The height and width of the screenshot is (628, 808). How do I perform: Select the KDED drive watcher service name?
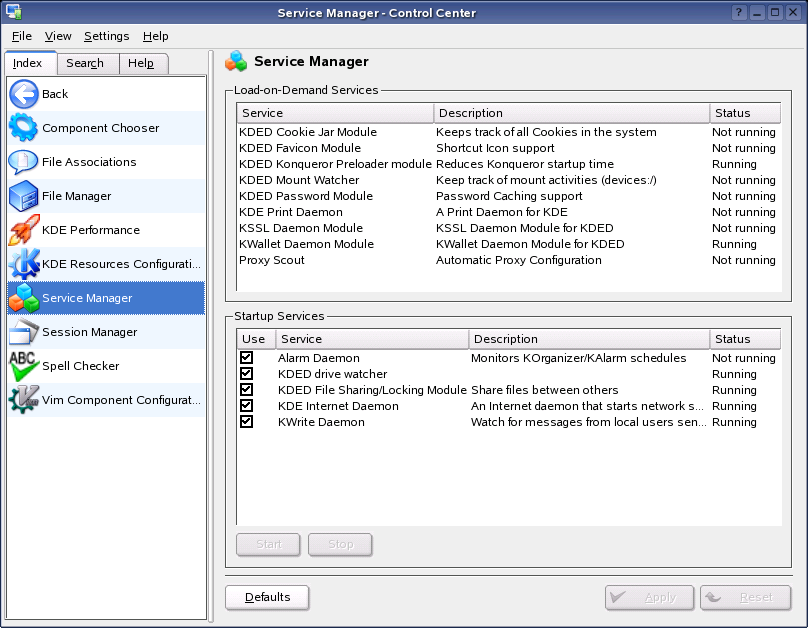pos(332,374)
